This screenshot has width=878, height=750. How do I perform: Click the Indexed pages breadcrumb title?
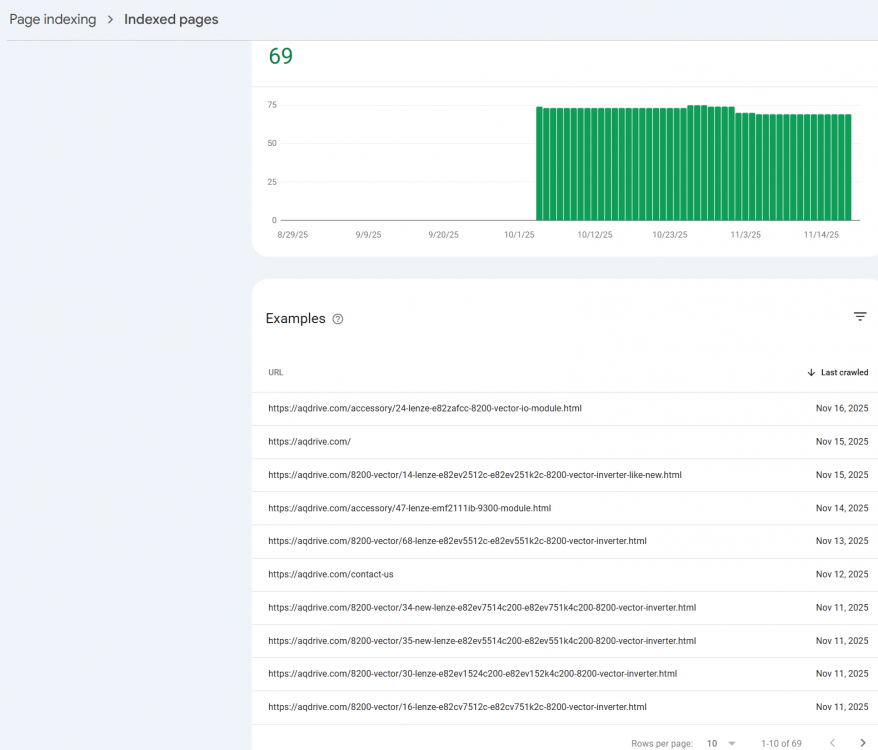point(171,20)
